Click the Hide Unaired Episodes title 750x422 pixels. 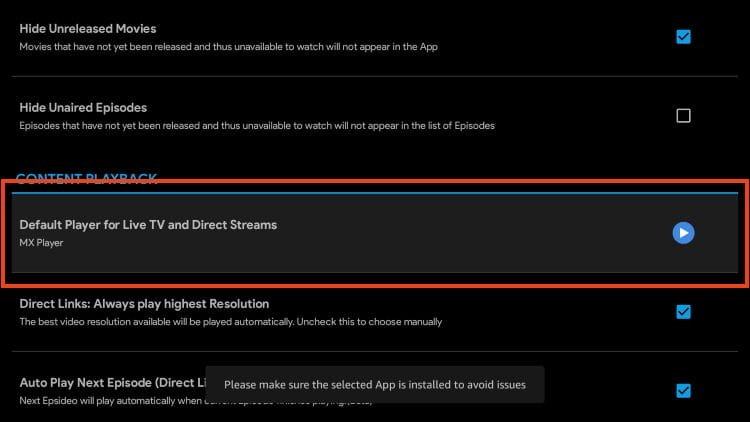click(83, 108)
